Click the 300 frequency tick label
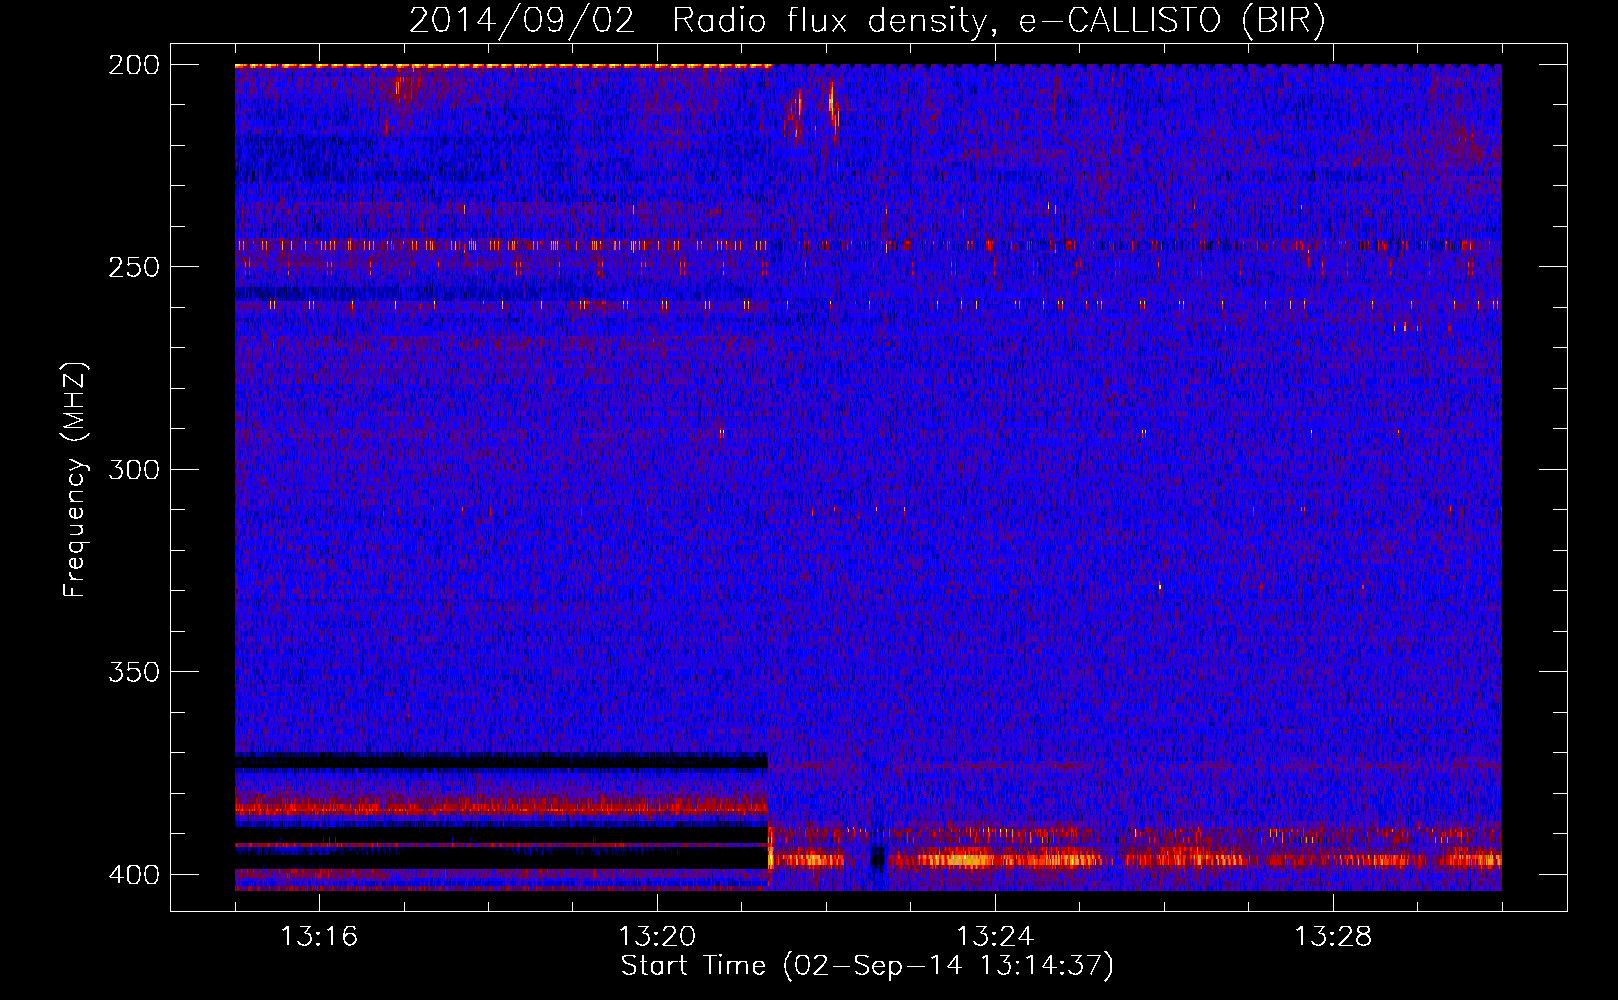The height and width of the screenshot is (1000, 1618). [134, 469]
